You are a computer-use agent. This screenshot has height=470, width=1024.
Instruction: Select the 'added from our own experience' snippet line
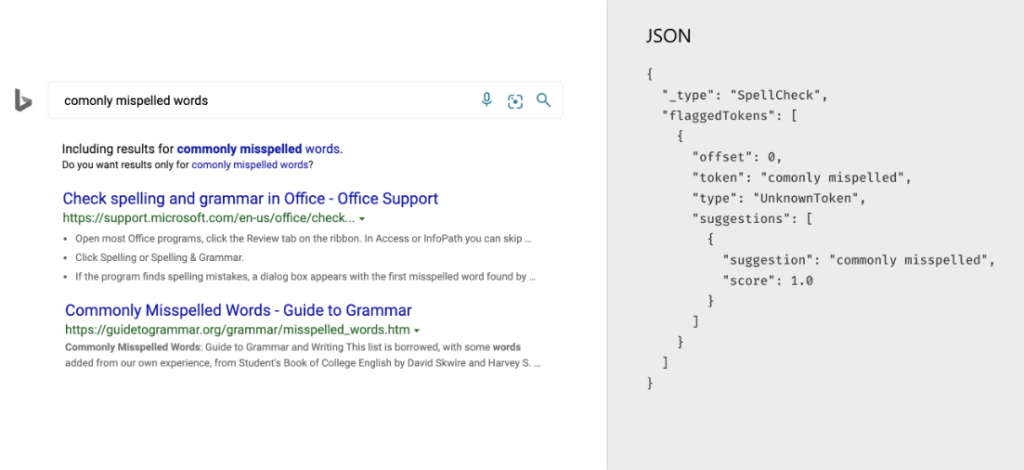(x=302, y=363)
